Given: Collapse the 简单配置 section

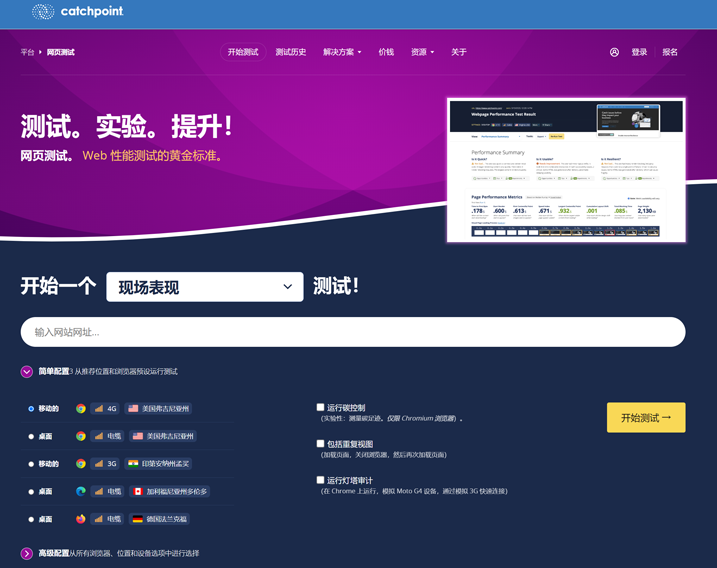Looking at the screenshot, I should pos(27,371).
